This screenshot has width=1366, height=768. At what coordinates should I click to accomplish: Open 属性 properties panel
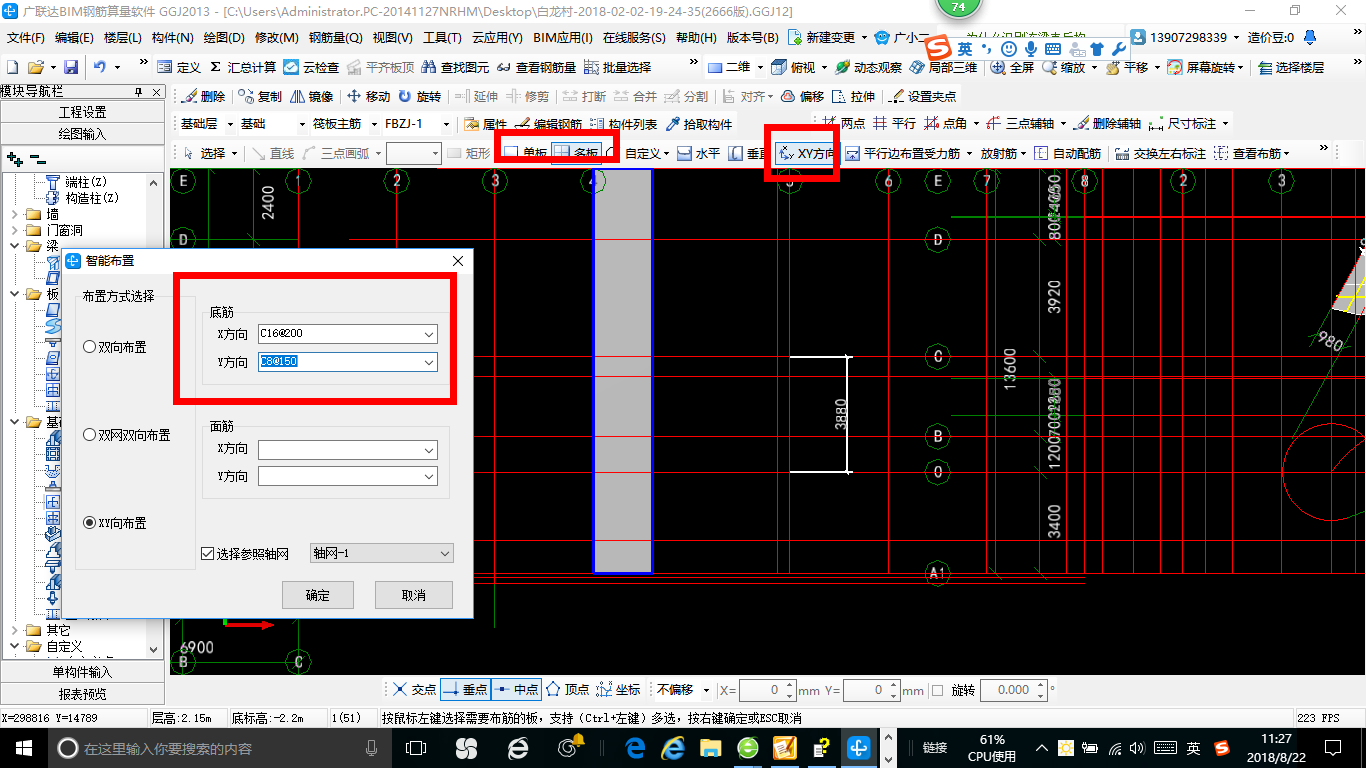(486, 125)
